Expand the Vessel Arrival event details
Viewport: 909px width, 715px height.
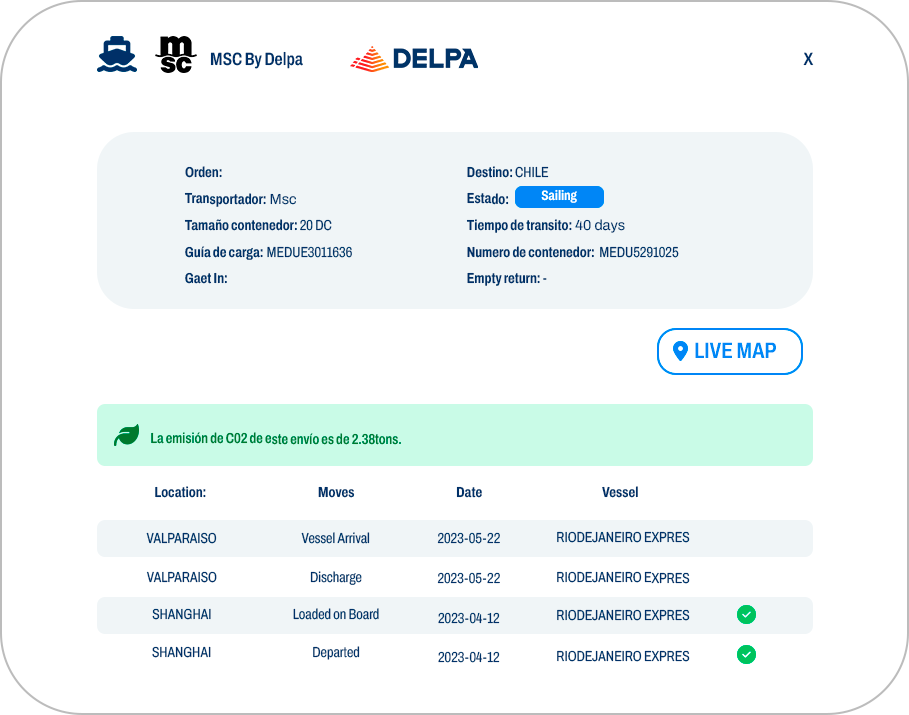coord(336,538)
